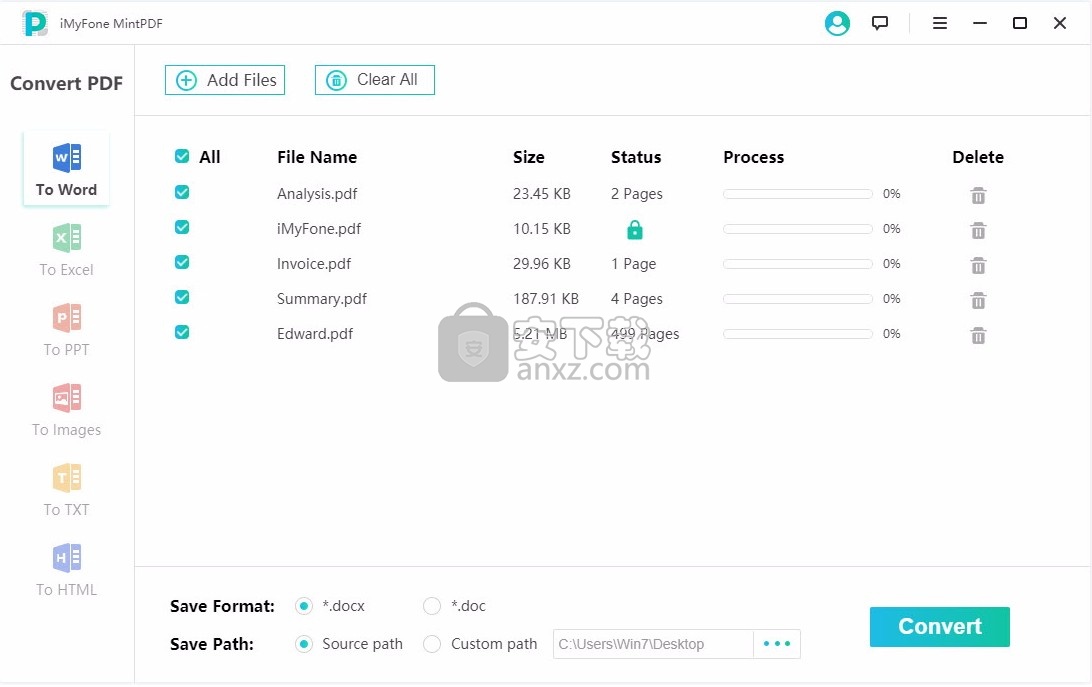Choose the Source path option
This screenshot has width=1092, height=687.
pyautogui.click(x=304, y=644)
